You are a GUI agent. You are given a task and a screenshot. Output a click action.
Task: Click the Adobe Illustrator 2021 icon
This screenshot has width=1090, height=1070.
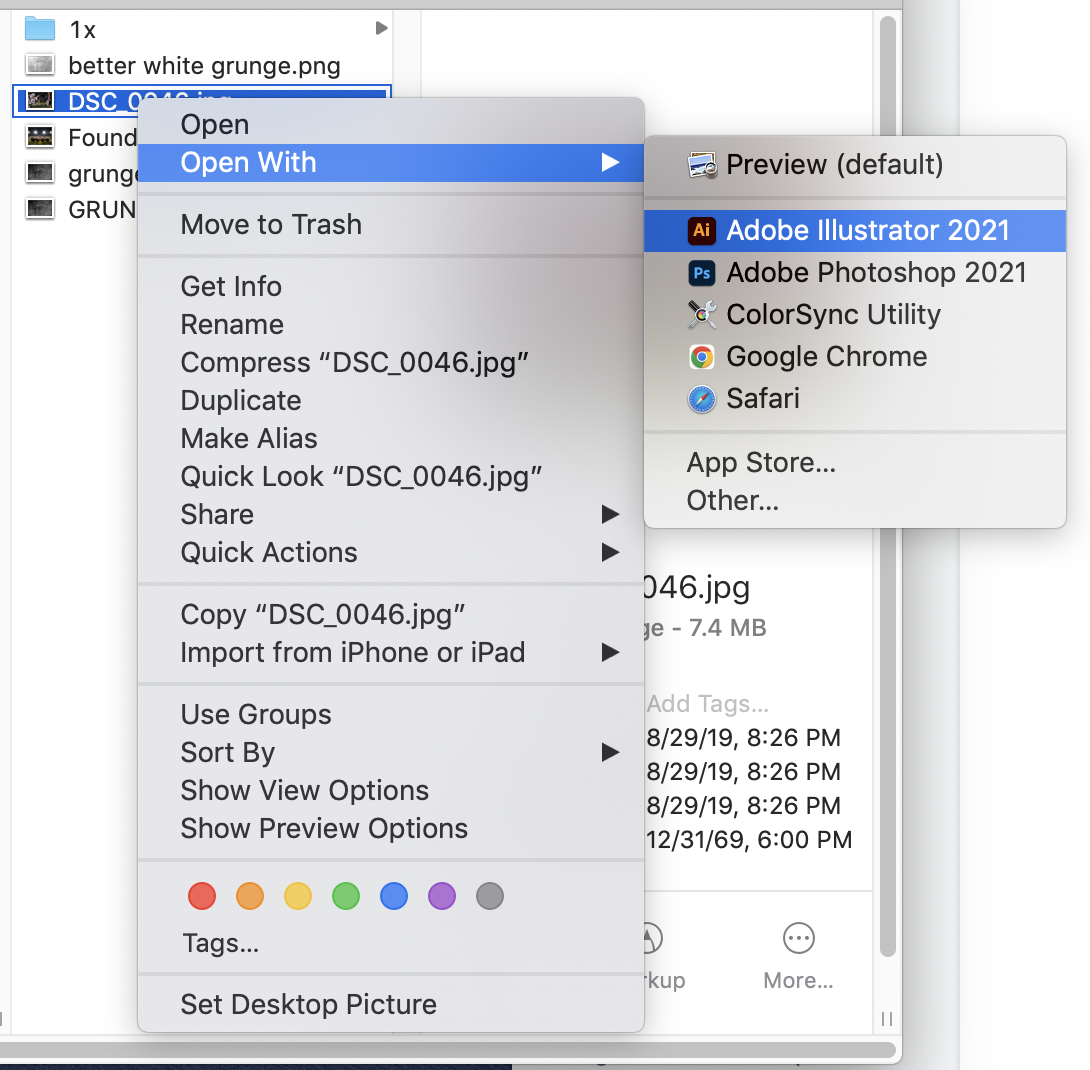point(702,231)
